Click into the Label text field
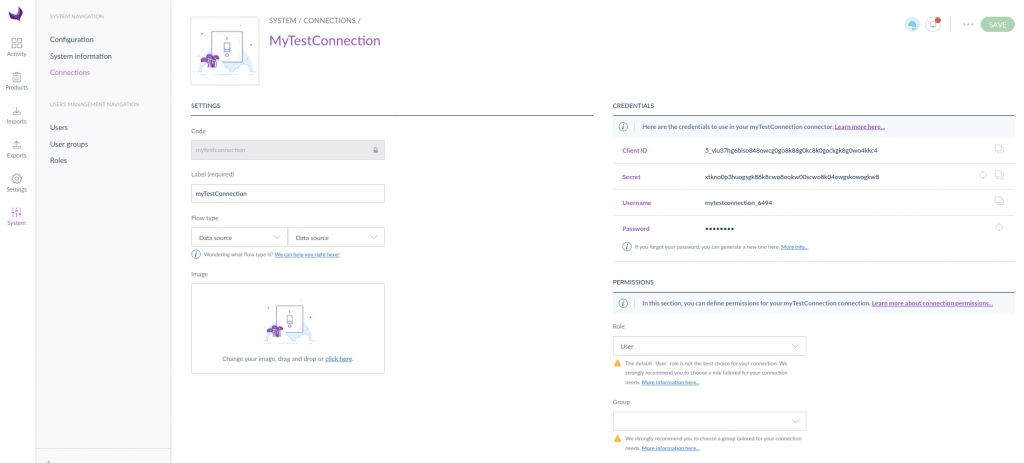This screenshot has width=1024, height=463. click(287, 193)
